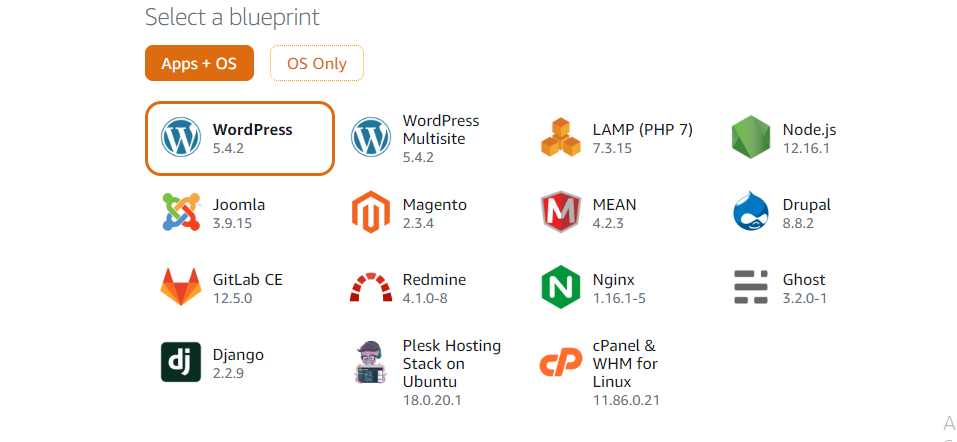Select the WordPress Multisite logo icon
This screenshot has height=442, width=957.
coord(371,137)
